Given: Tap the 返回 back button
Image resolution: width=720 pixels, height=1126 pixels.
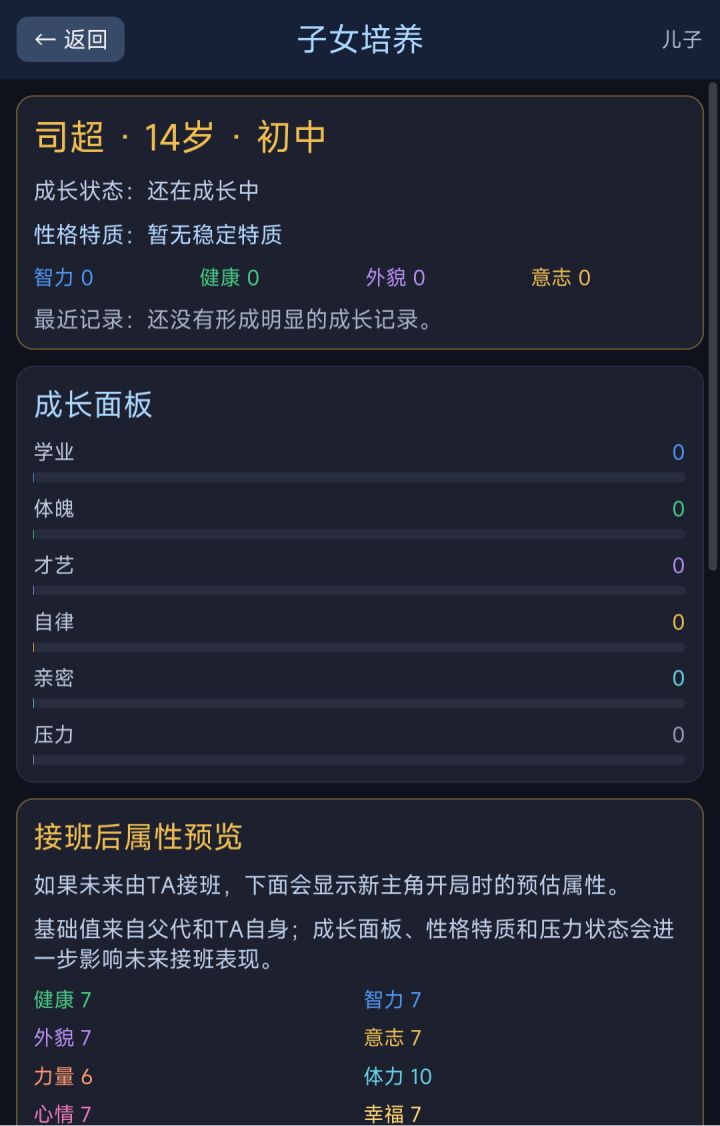Looking at the screenshot, I should pyautogui.click(x=70, y=39).
